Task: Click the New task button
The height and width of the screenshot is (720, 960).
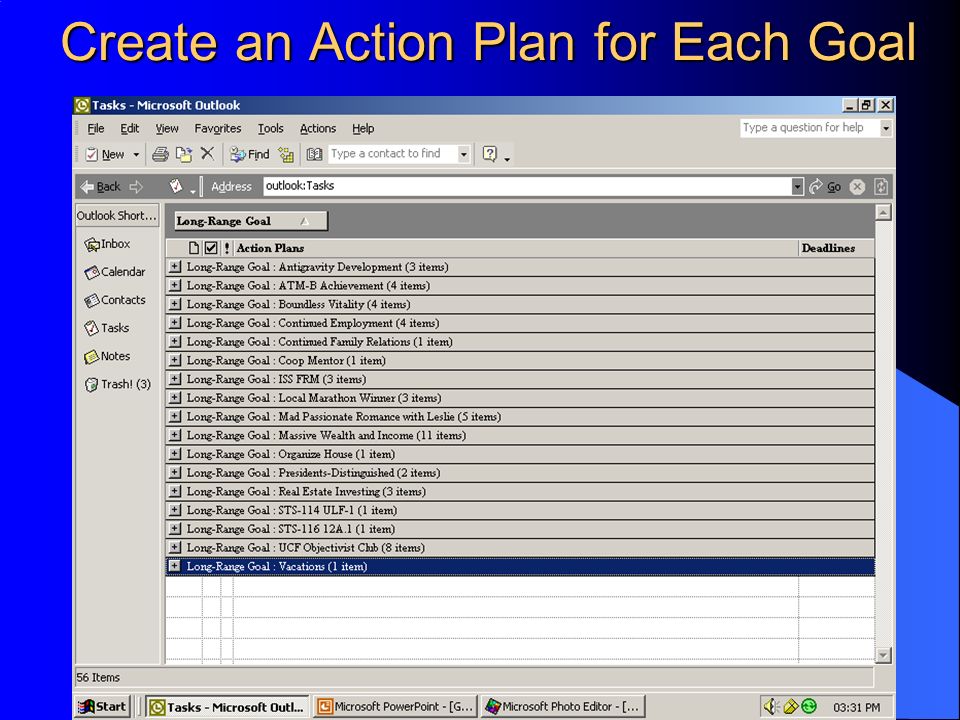Action: [x=104, y=154]
